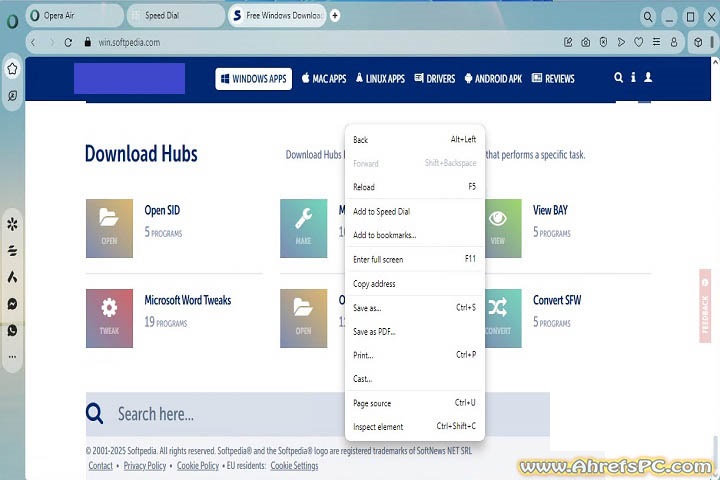Select Add to Speed Dial
The image size is (720, 480).
point(415,211)
